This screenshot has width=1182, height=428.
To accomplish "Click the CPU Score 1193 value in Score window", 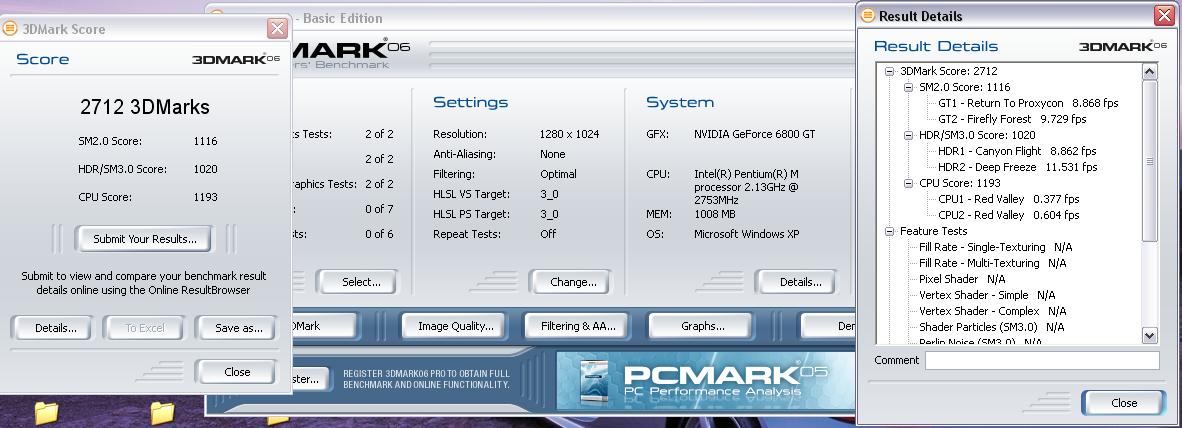I will pyautogui.click(x=205, y=197).
